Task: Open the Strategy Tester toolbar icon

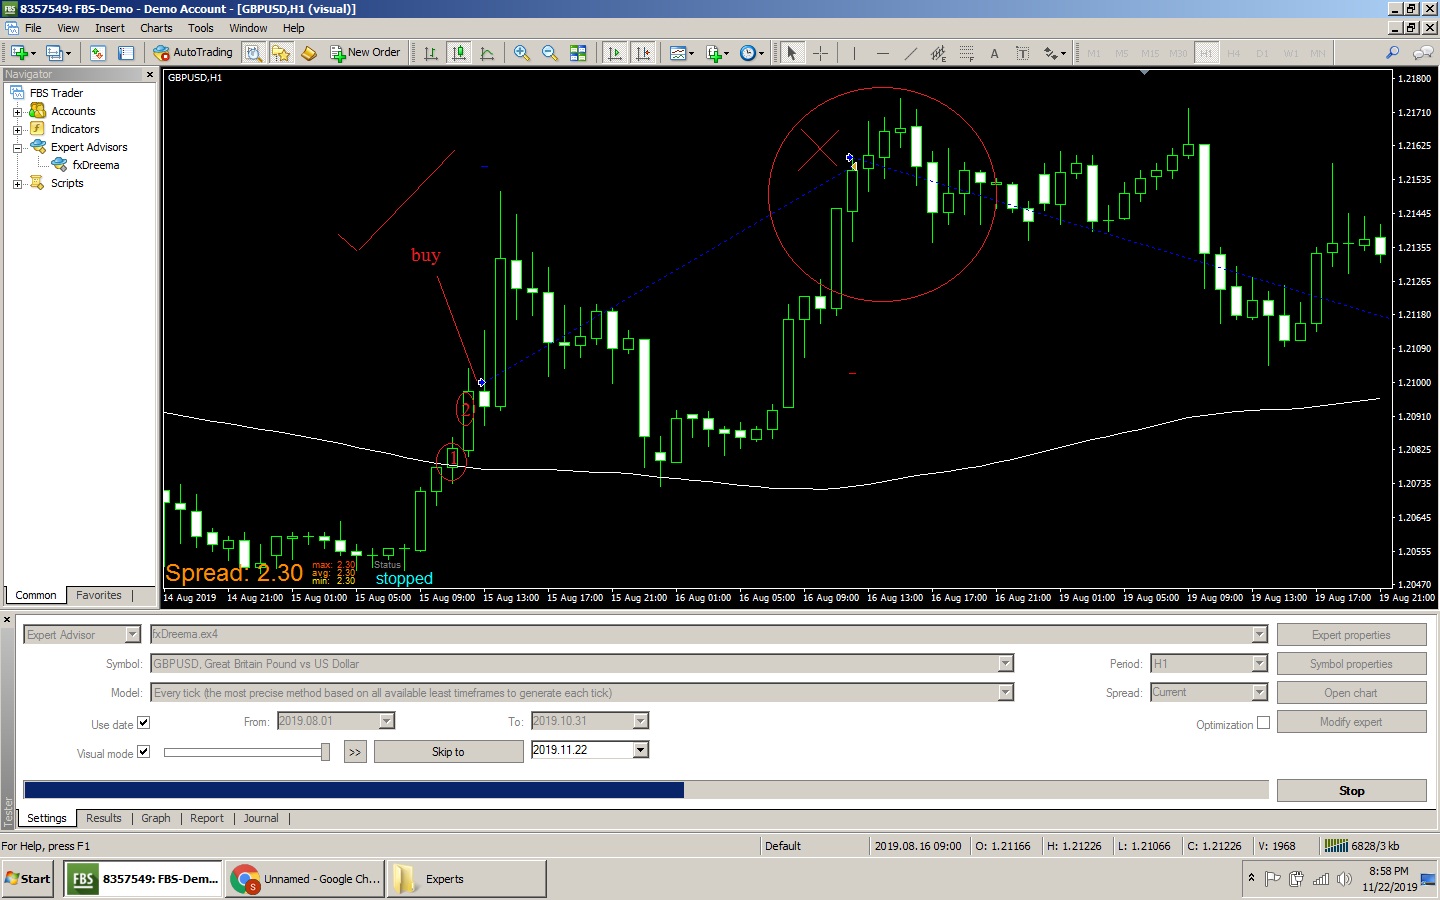Action: pos(254,53)
